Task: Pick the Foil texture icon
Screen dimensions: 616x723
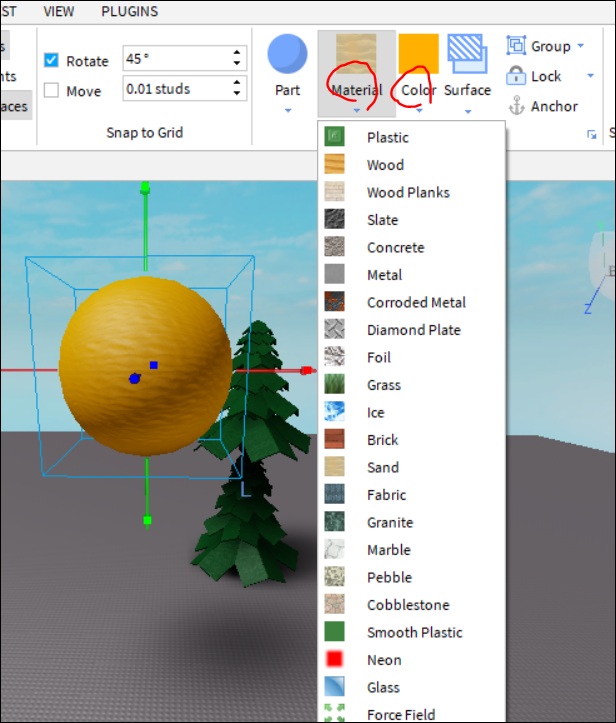Action: coord(334,356)
